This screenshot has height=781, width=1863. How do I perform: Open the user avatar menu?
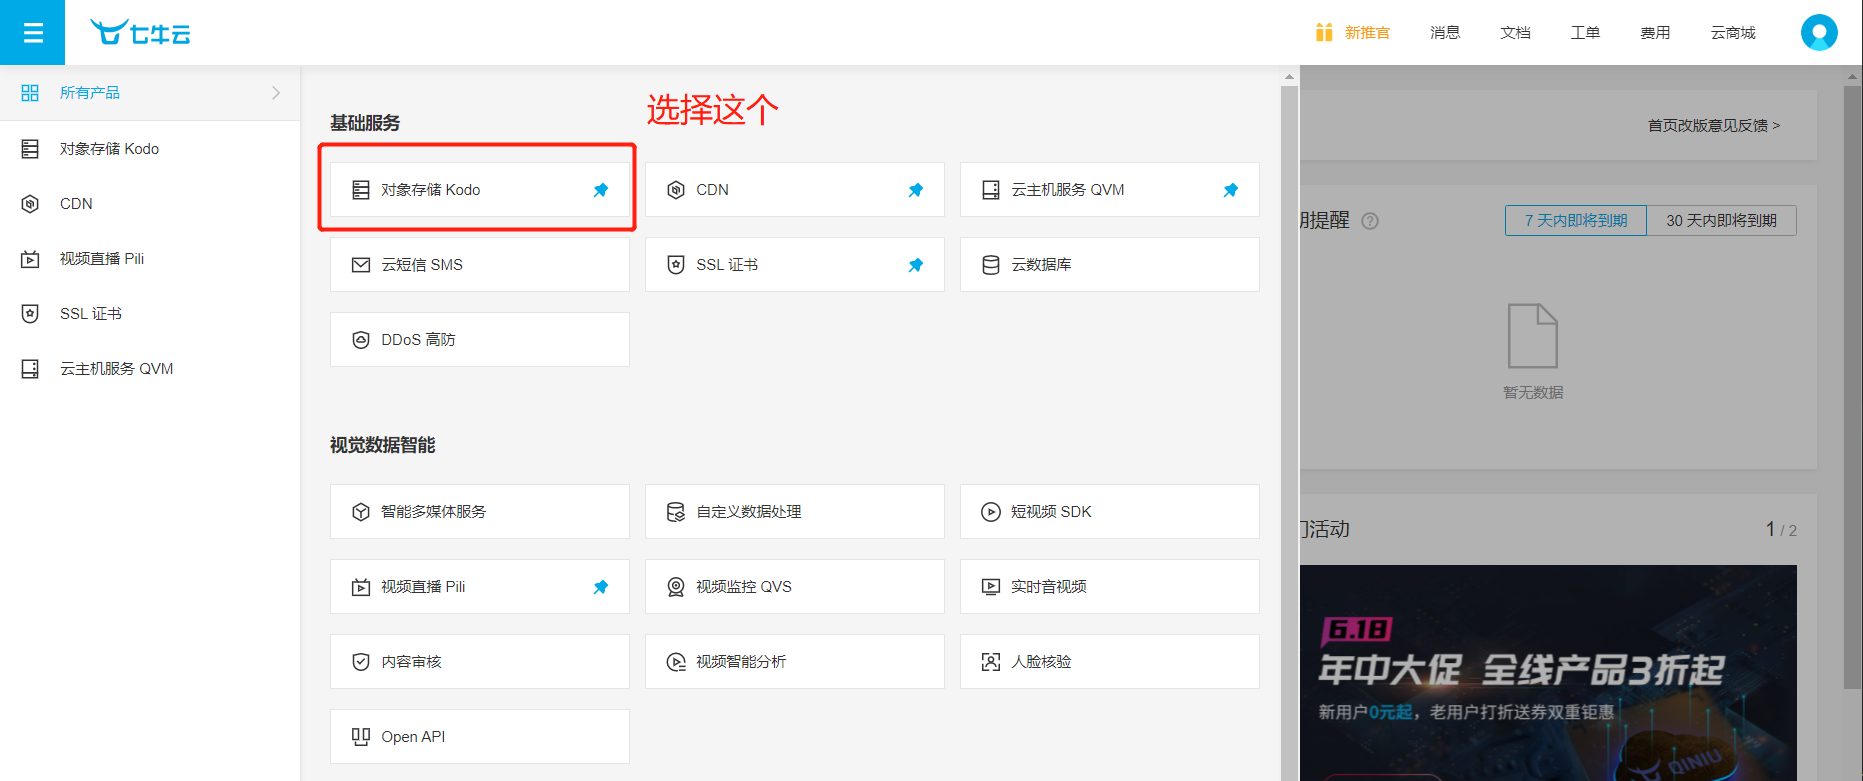(x=1819, y=33)
